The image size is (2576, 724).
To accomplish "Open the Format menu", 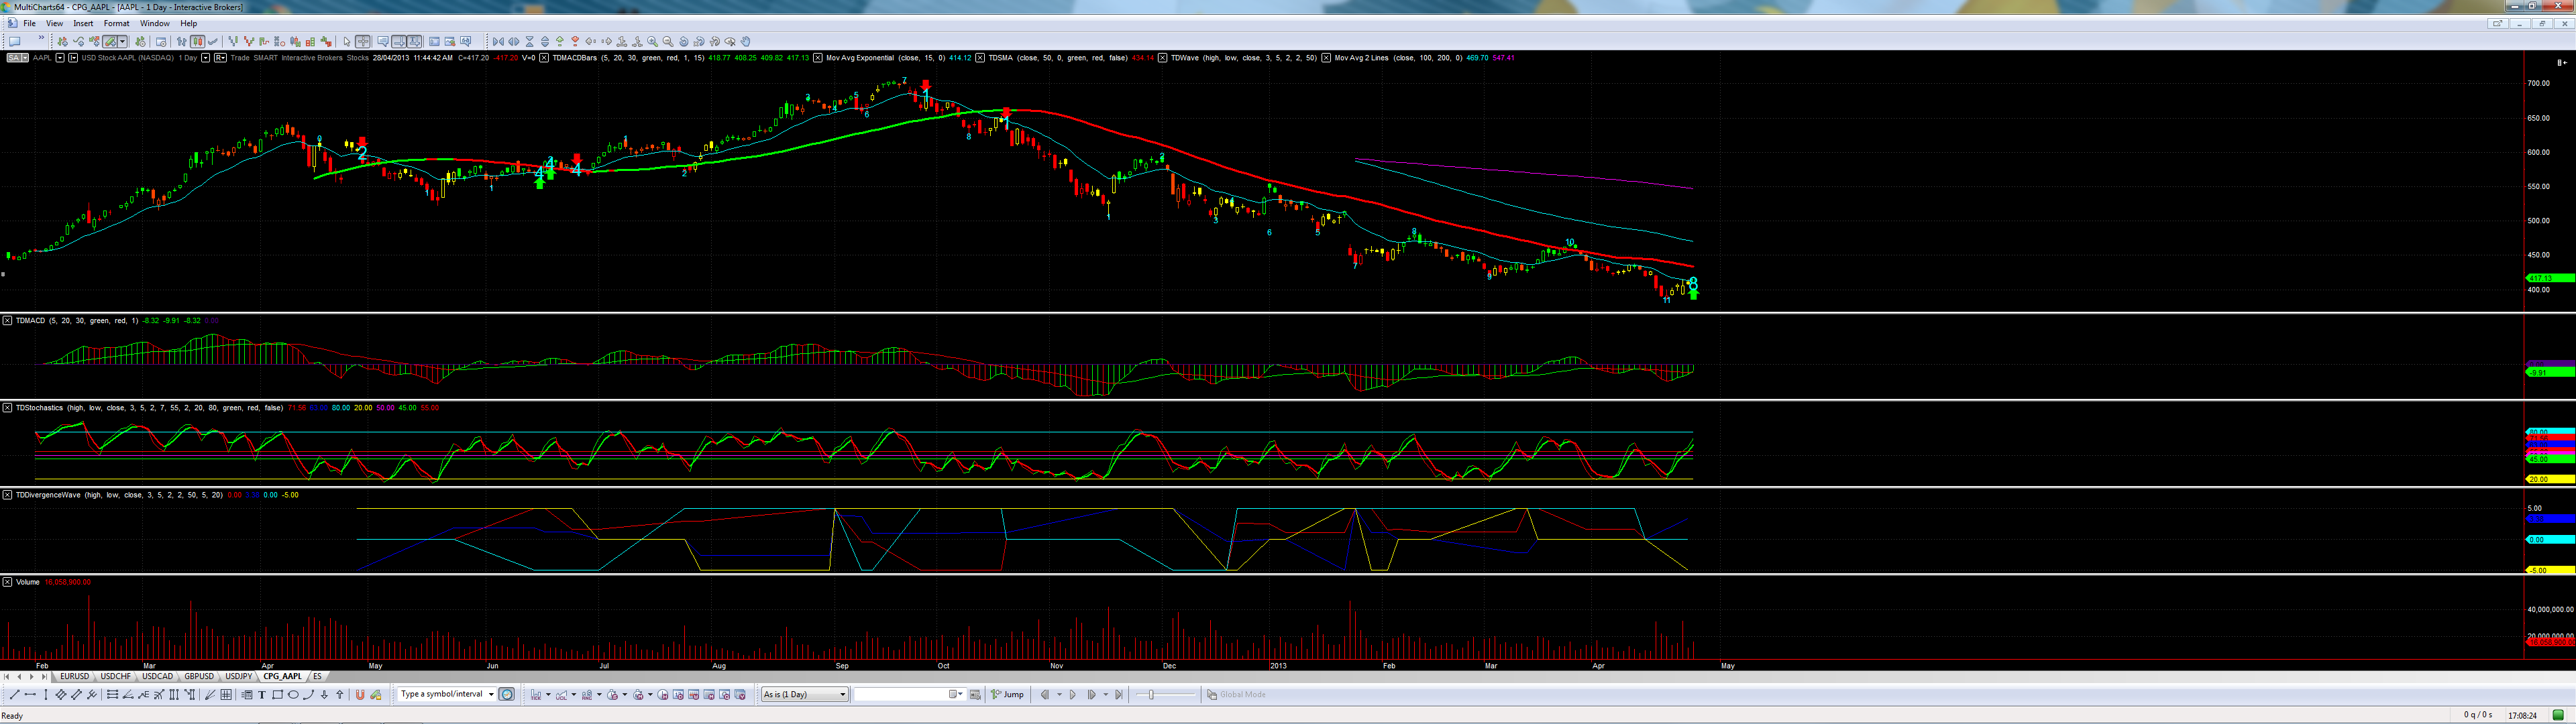I will pyautogui.click(x=116, y=23).
